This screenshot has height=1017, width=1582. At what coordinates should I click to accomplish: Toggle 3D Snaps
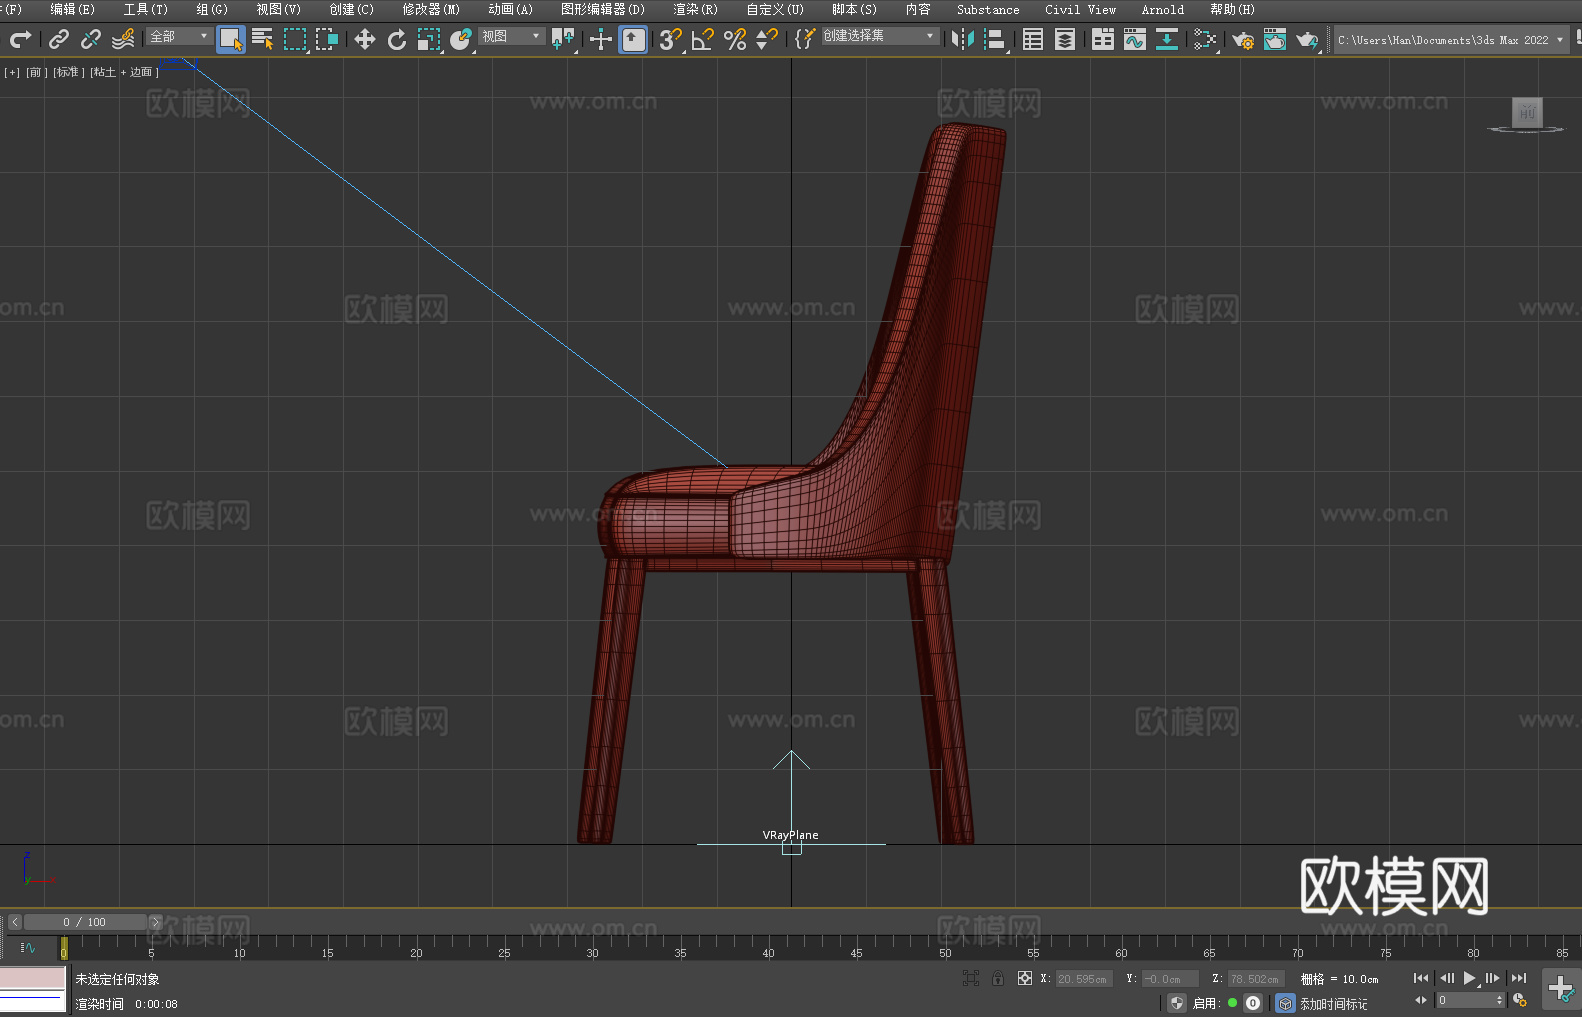671,39
